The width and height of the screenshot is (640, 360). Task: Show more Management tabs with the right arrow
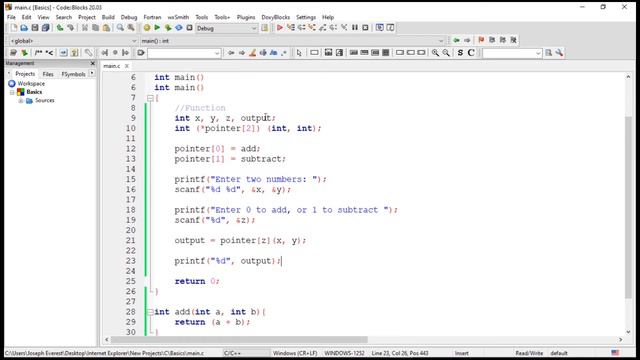pos(92,73)
